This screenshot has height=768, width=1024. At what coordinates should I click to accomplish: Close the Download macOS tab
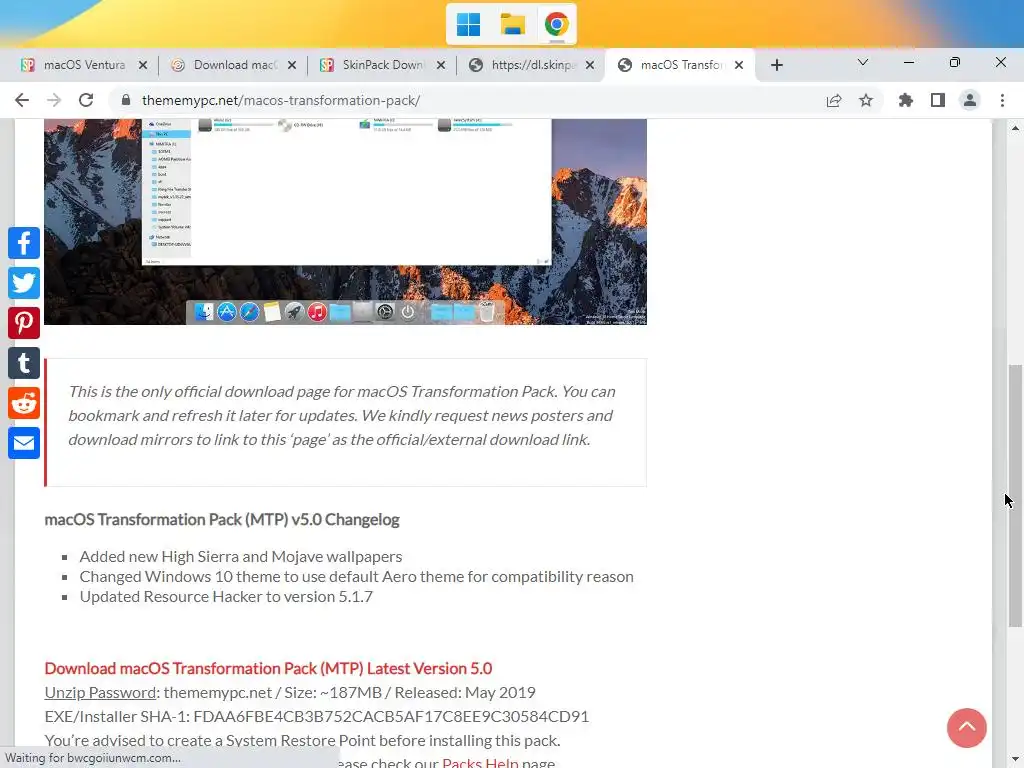[292, 65]
